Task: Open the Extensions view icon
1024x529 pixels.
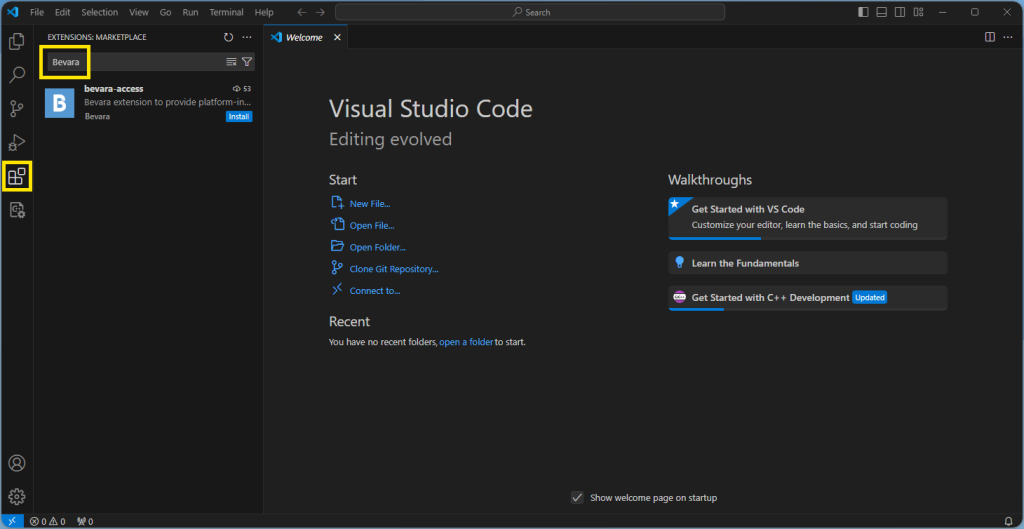Action: [17, 176]
